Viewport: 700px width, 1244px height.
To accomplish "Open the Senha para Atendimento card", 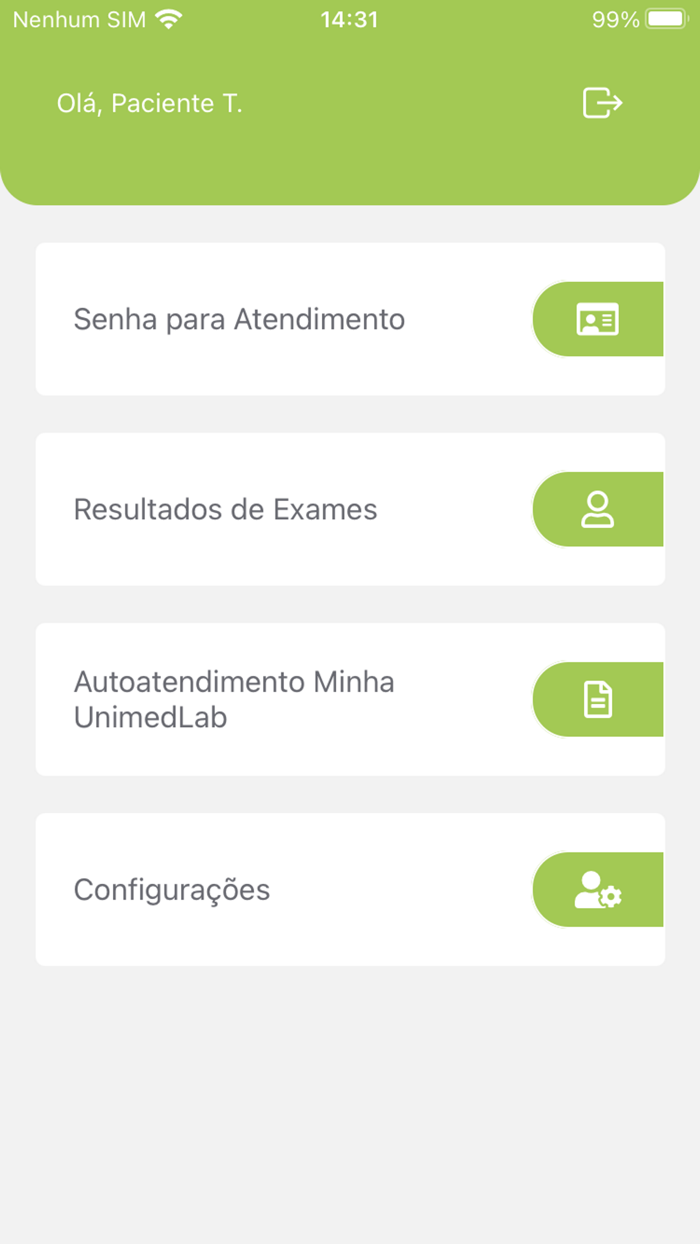I will point(300,319).
